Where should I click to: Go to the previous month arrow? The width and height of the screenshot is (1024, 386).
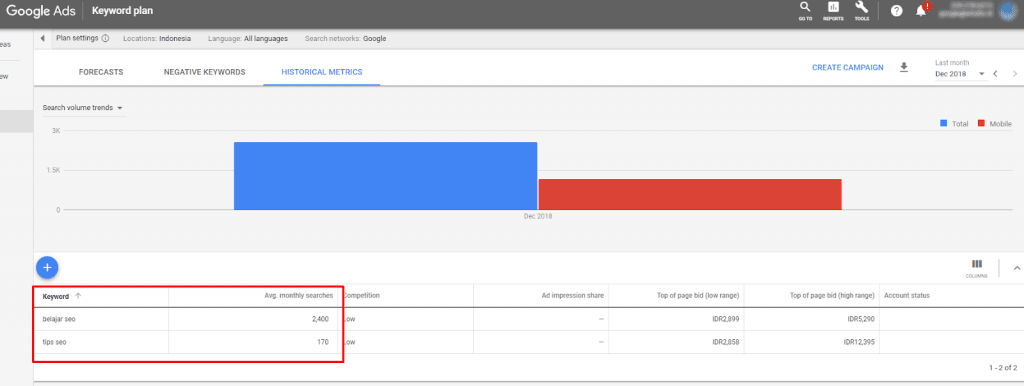click(x=995, y=74)
